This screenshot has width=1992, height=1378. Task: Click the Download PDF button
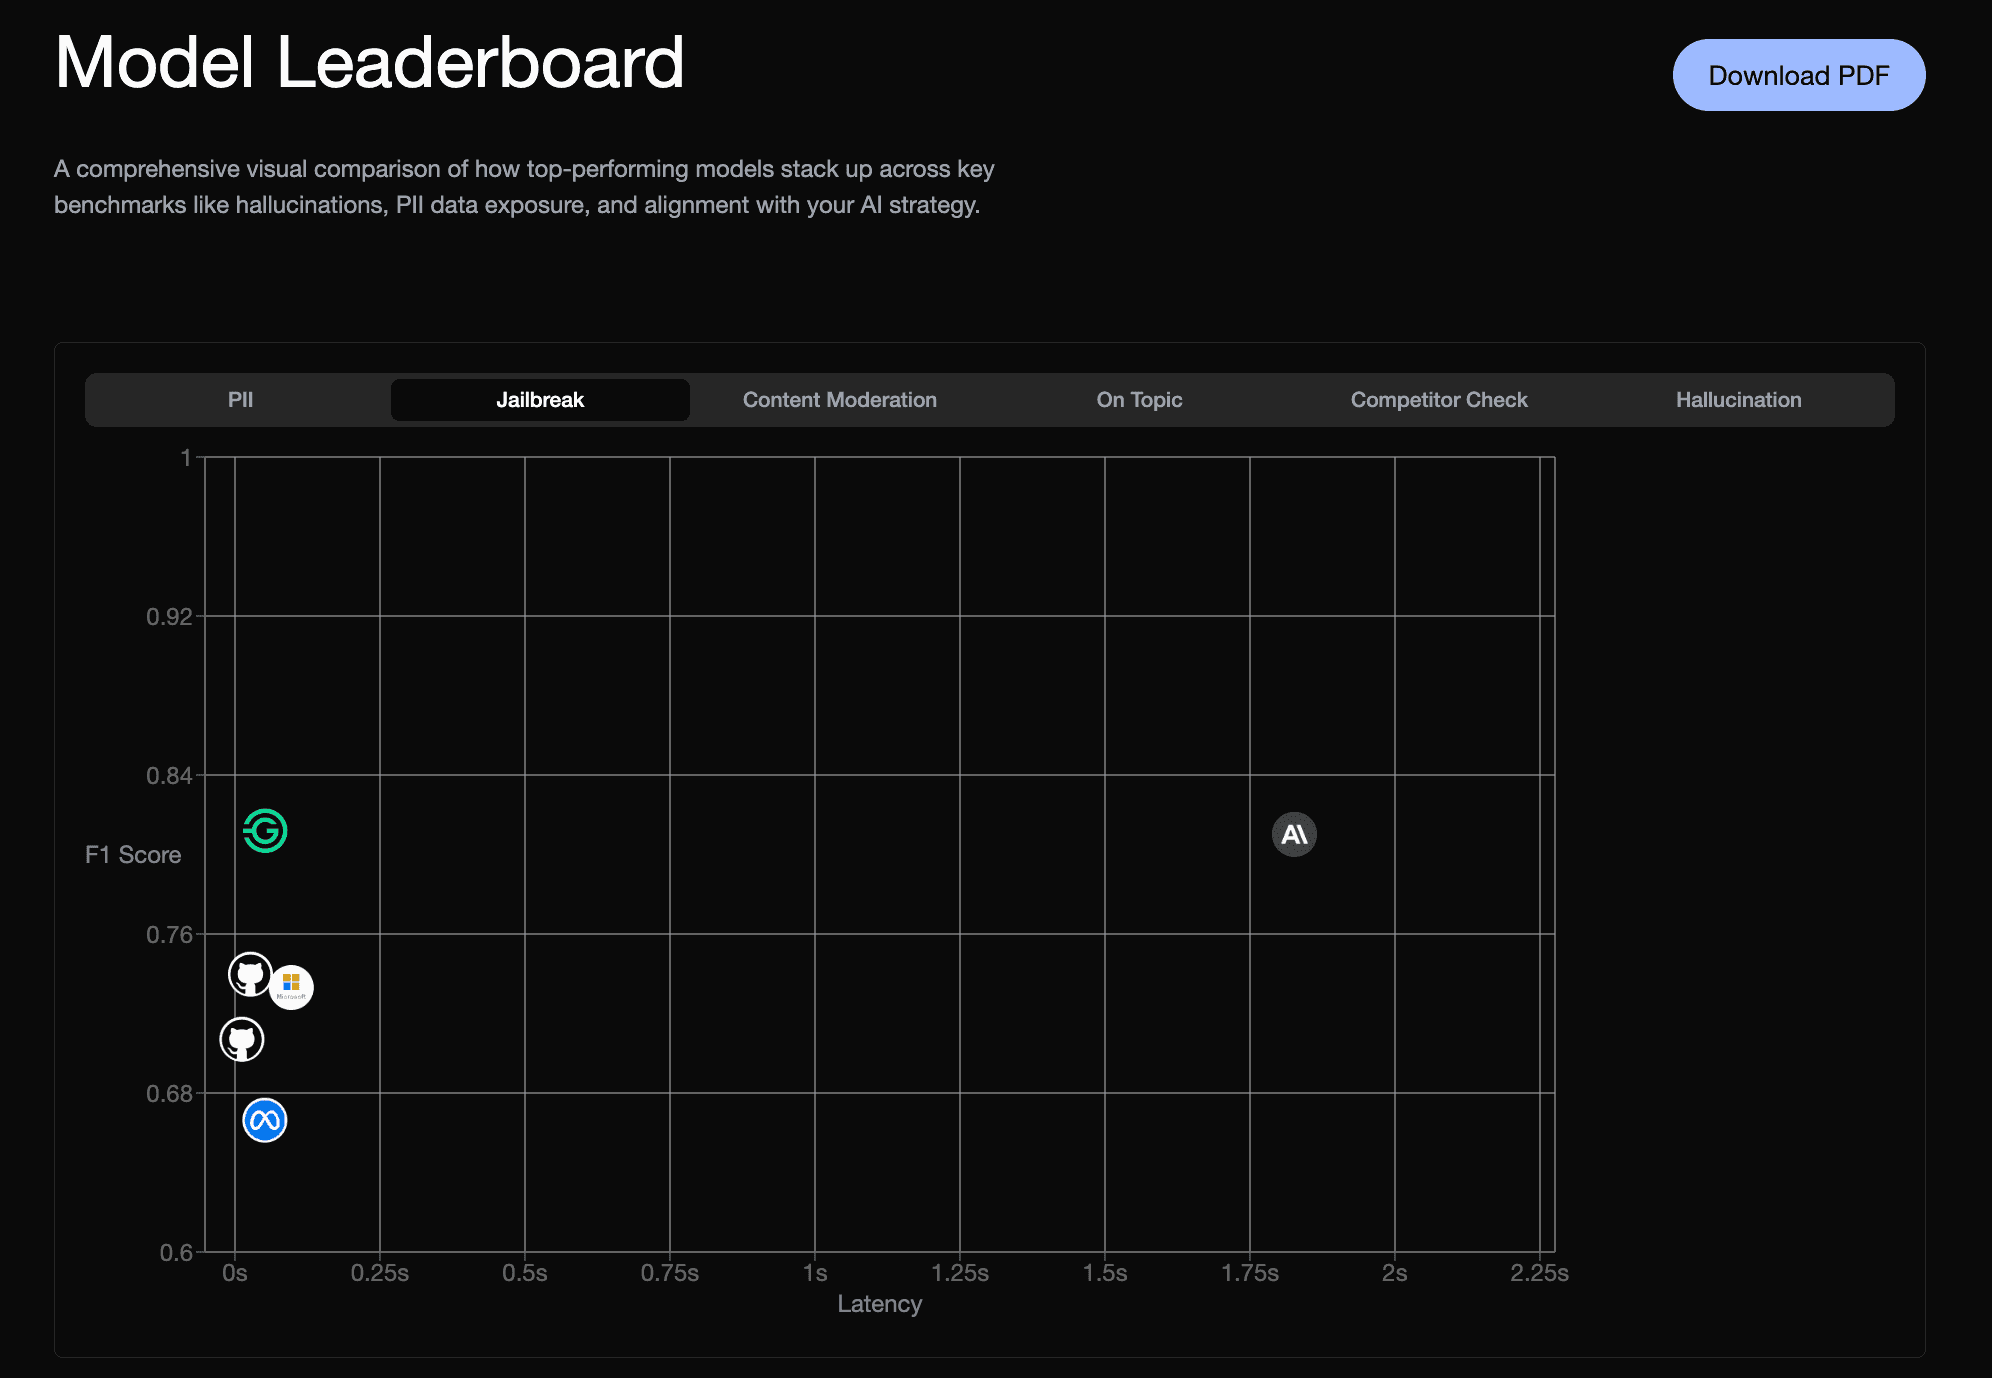coord(1798,74)
